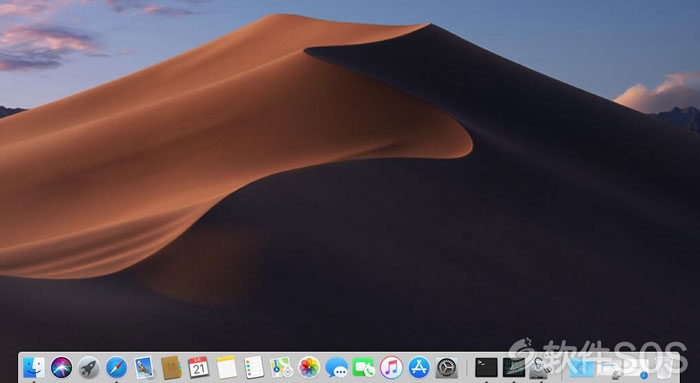Open Terminal in the Dock
700x383 pixels.
point(486,367)
